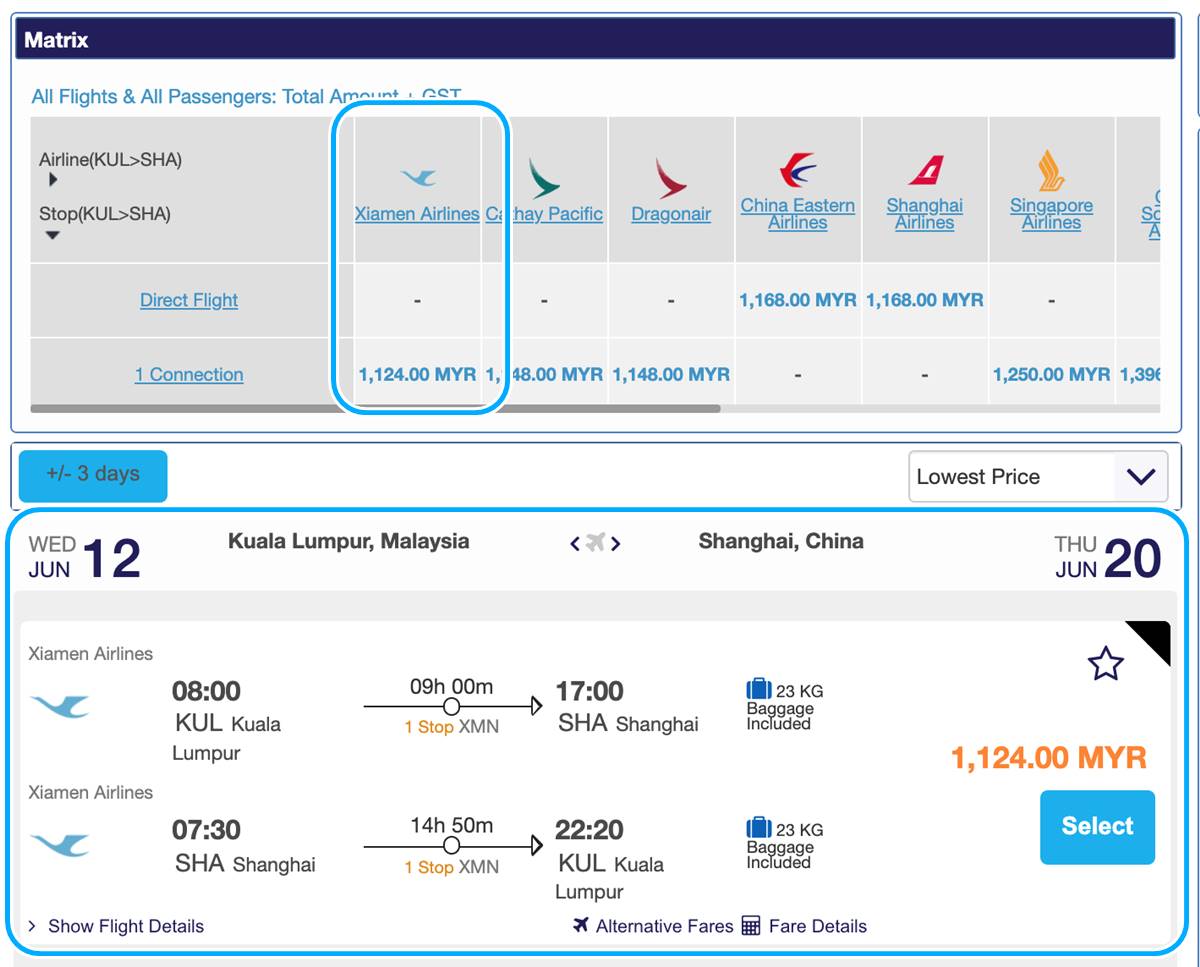The width and height of the screenshot is (1200, 967).
Task: Click the +/- 3 days button
Action: [93, 476]
